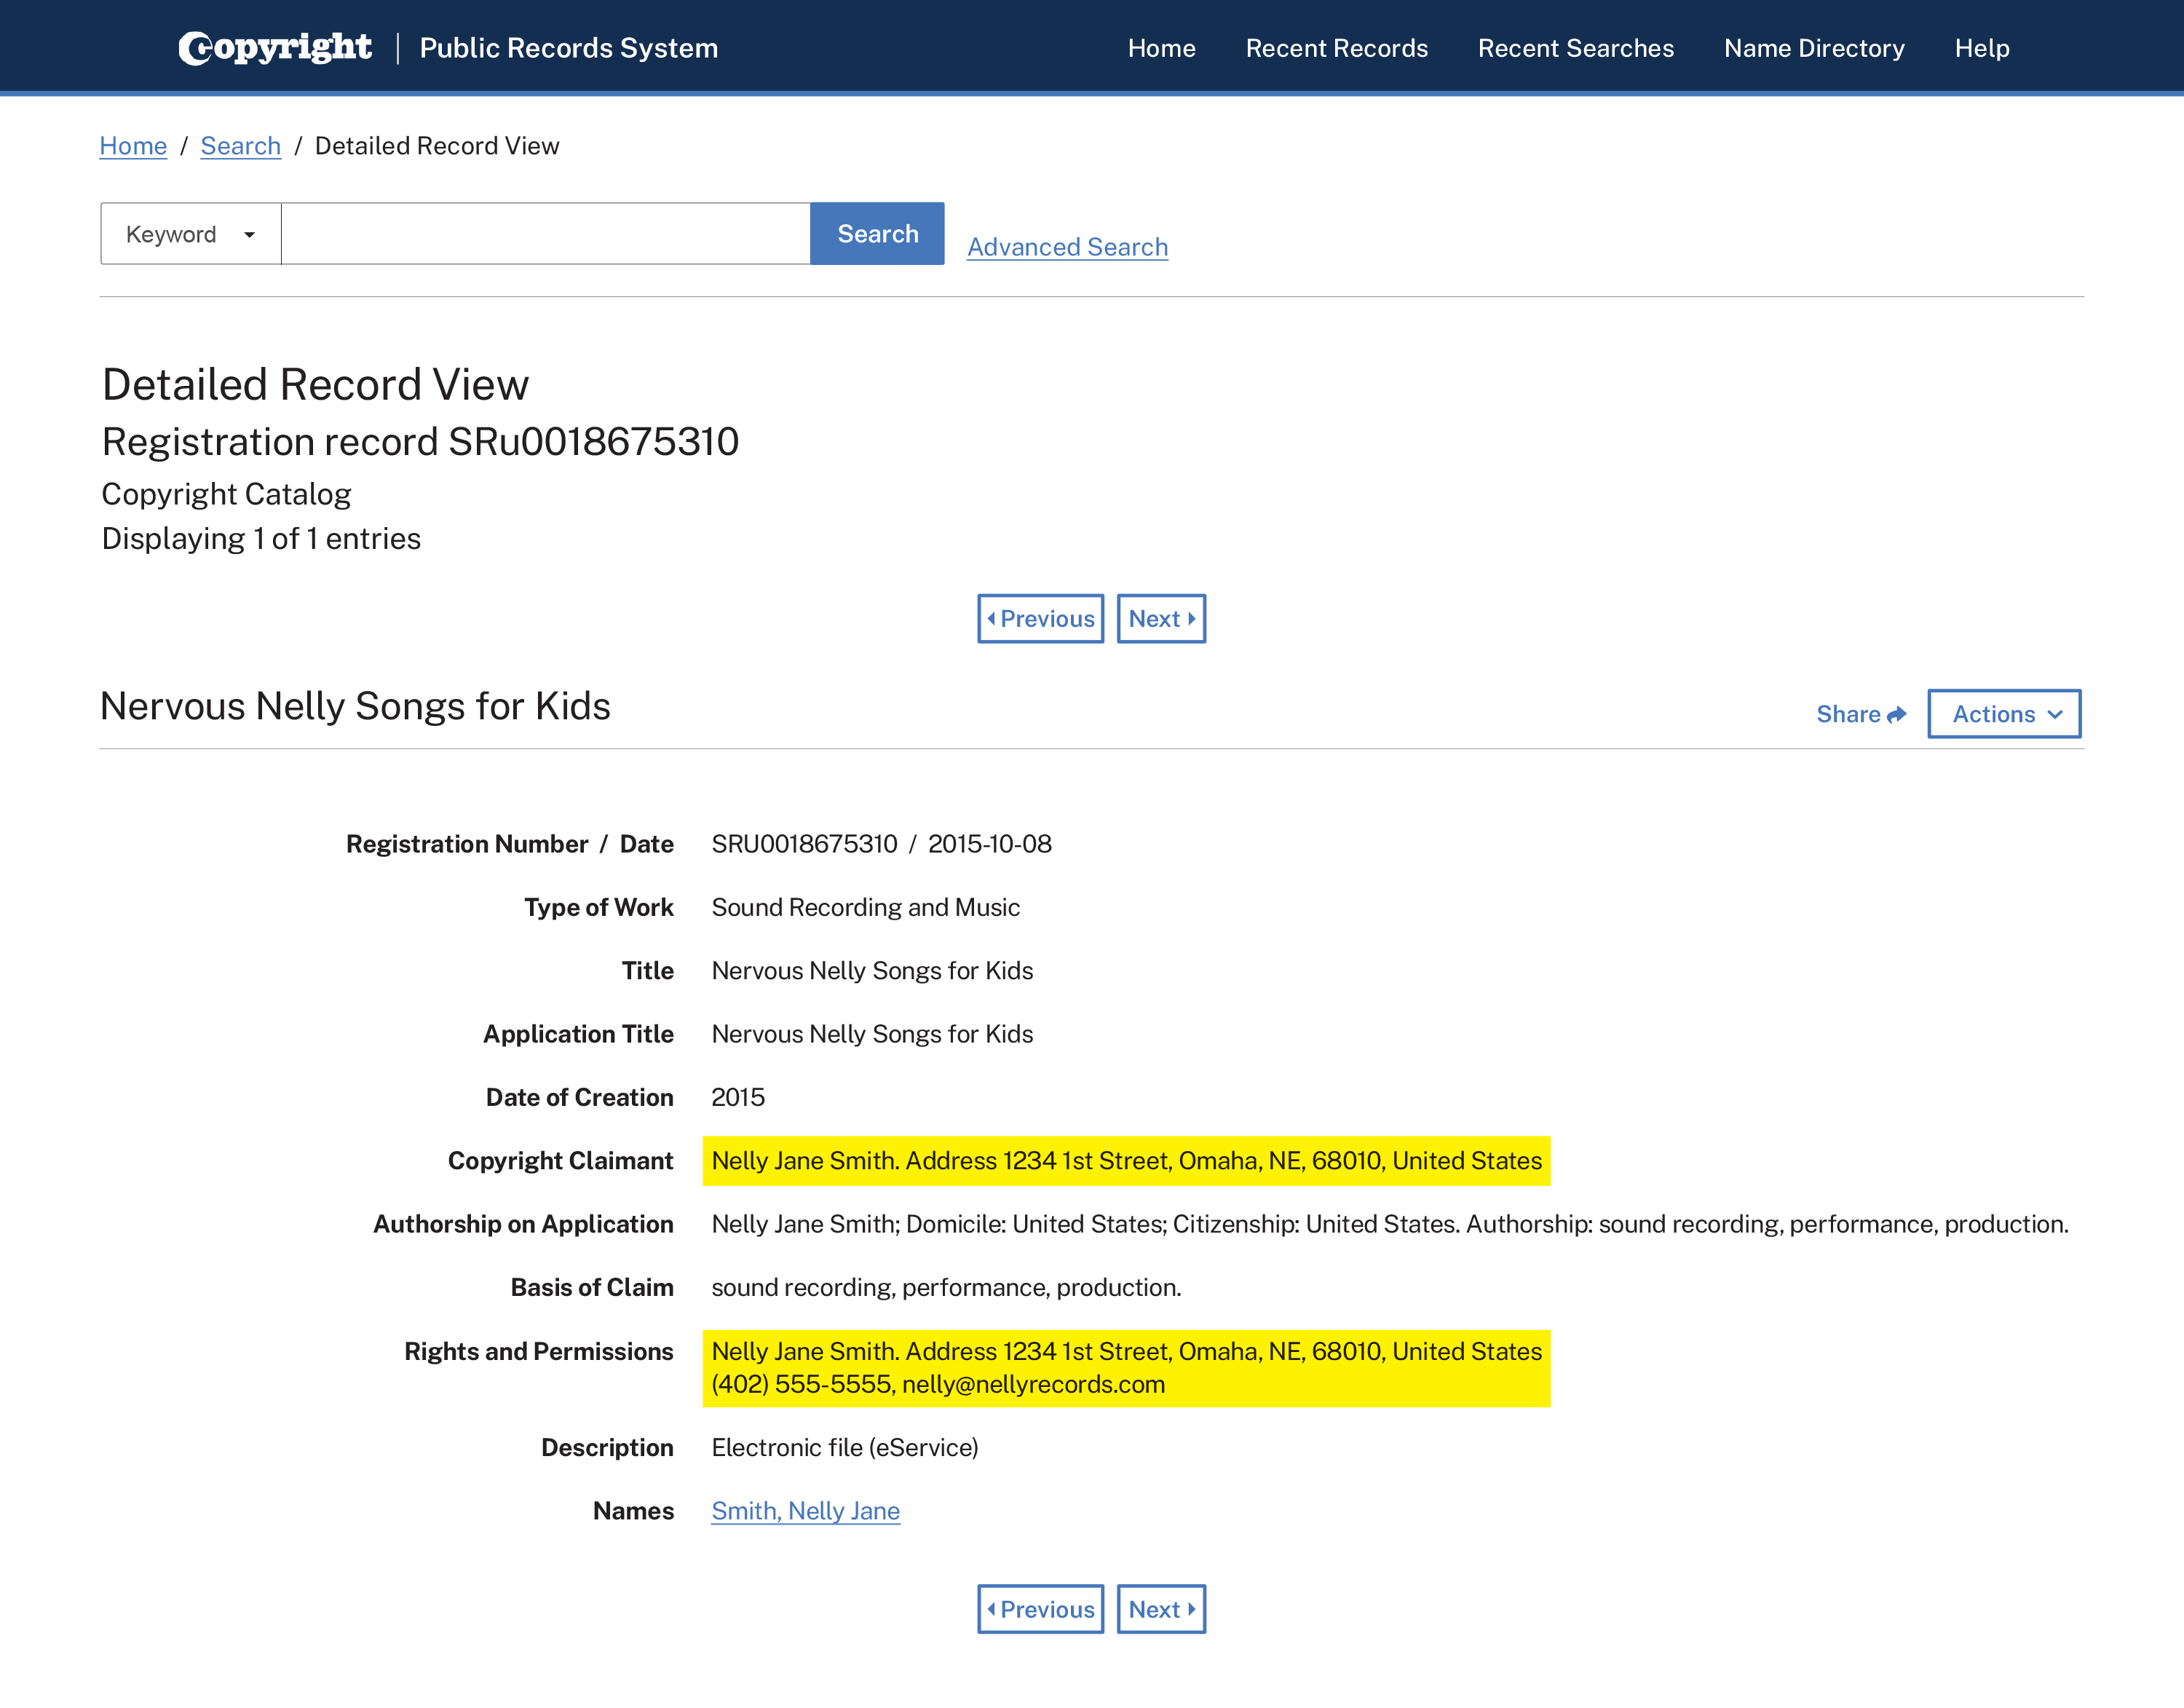This screenshot has width=2184, height=1708.
Task: Click registration number SRU0018675310 / 2015-10-08 value
Action: (881, 844)
